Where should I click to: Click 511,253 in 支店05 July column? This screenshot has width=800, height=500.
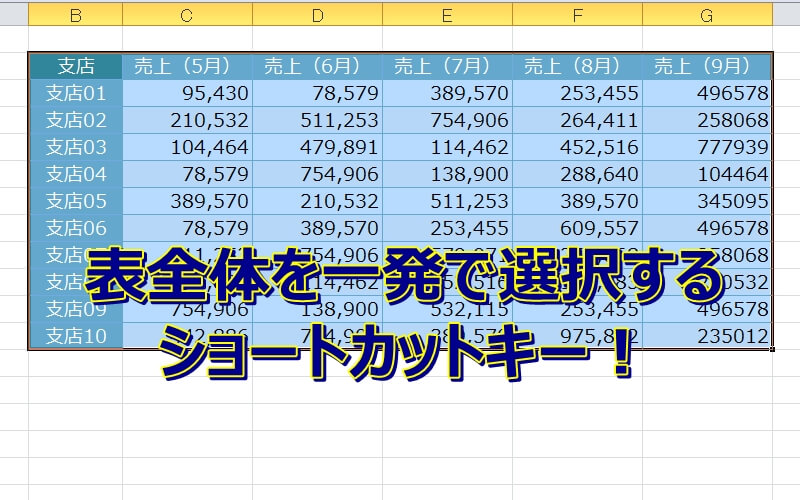[x=447, y=201]
